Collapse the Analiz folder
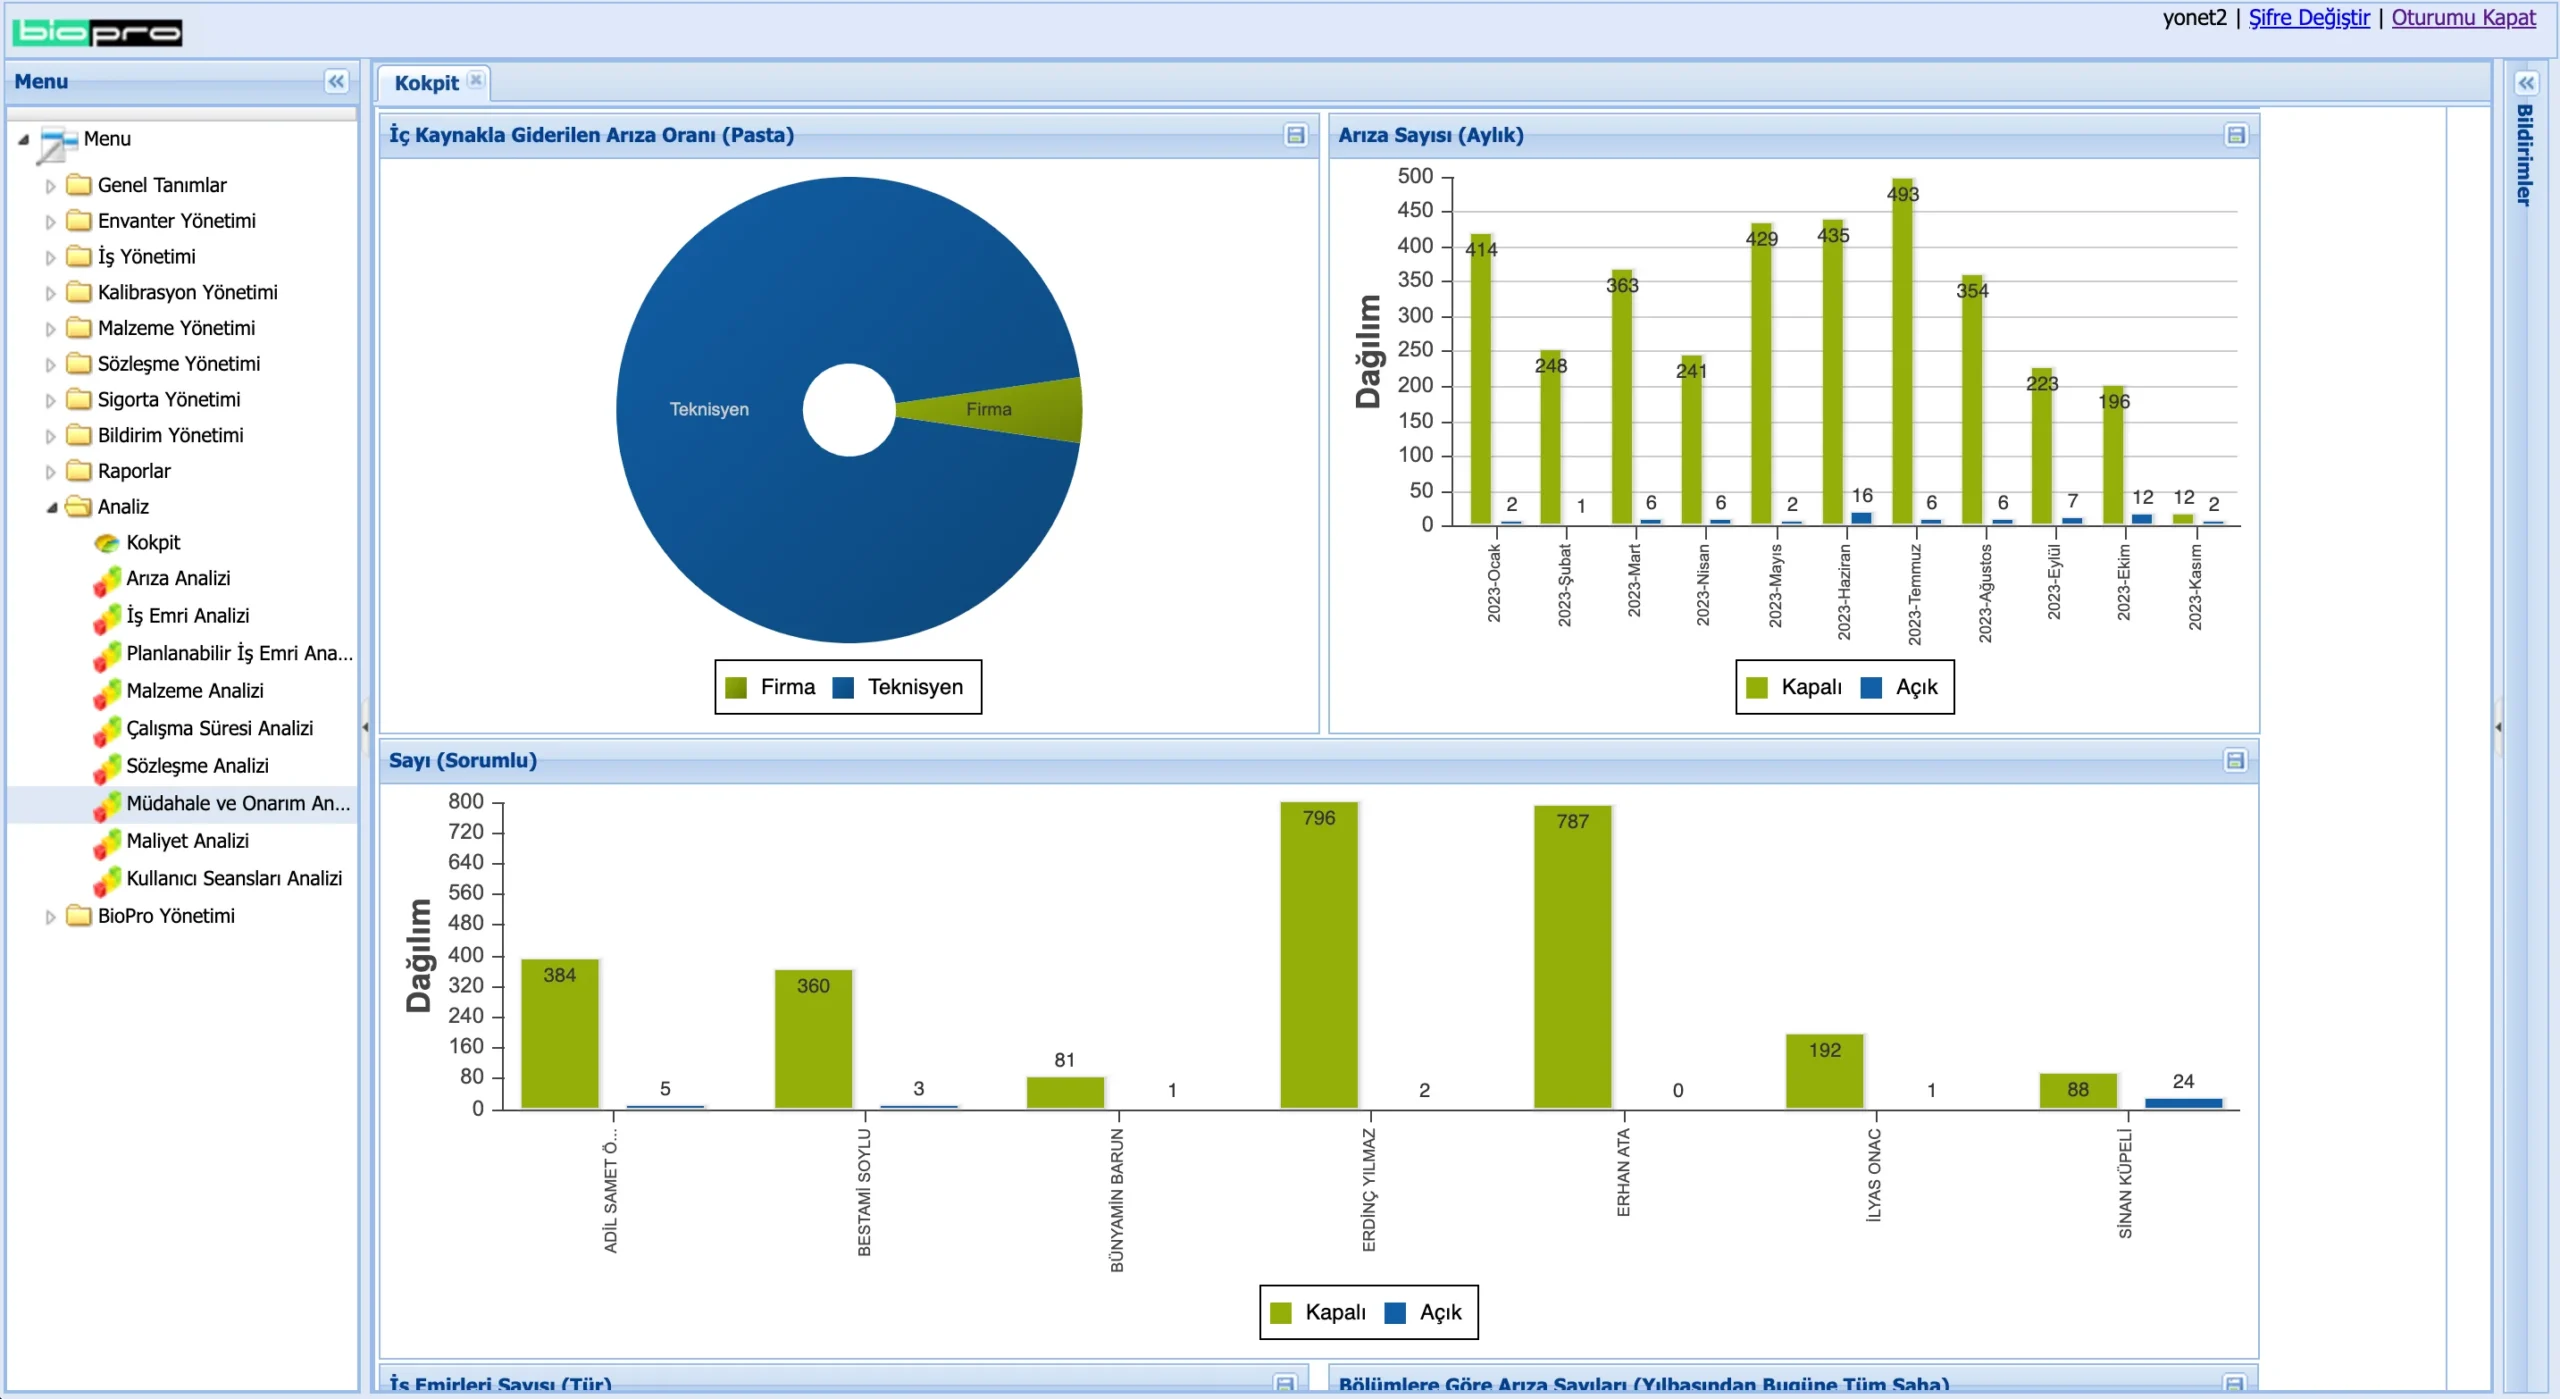Screen dimensions: 2560x1399 (x=51, y=507)
